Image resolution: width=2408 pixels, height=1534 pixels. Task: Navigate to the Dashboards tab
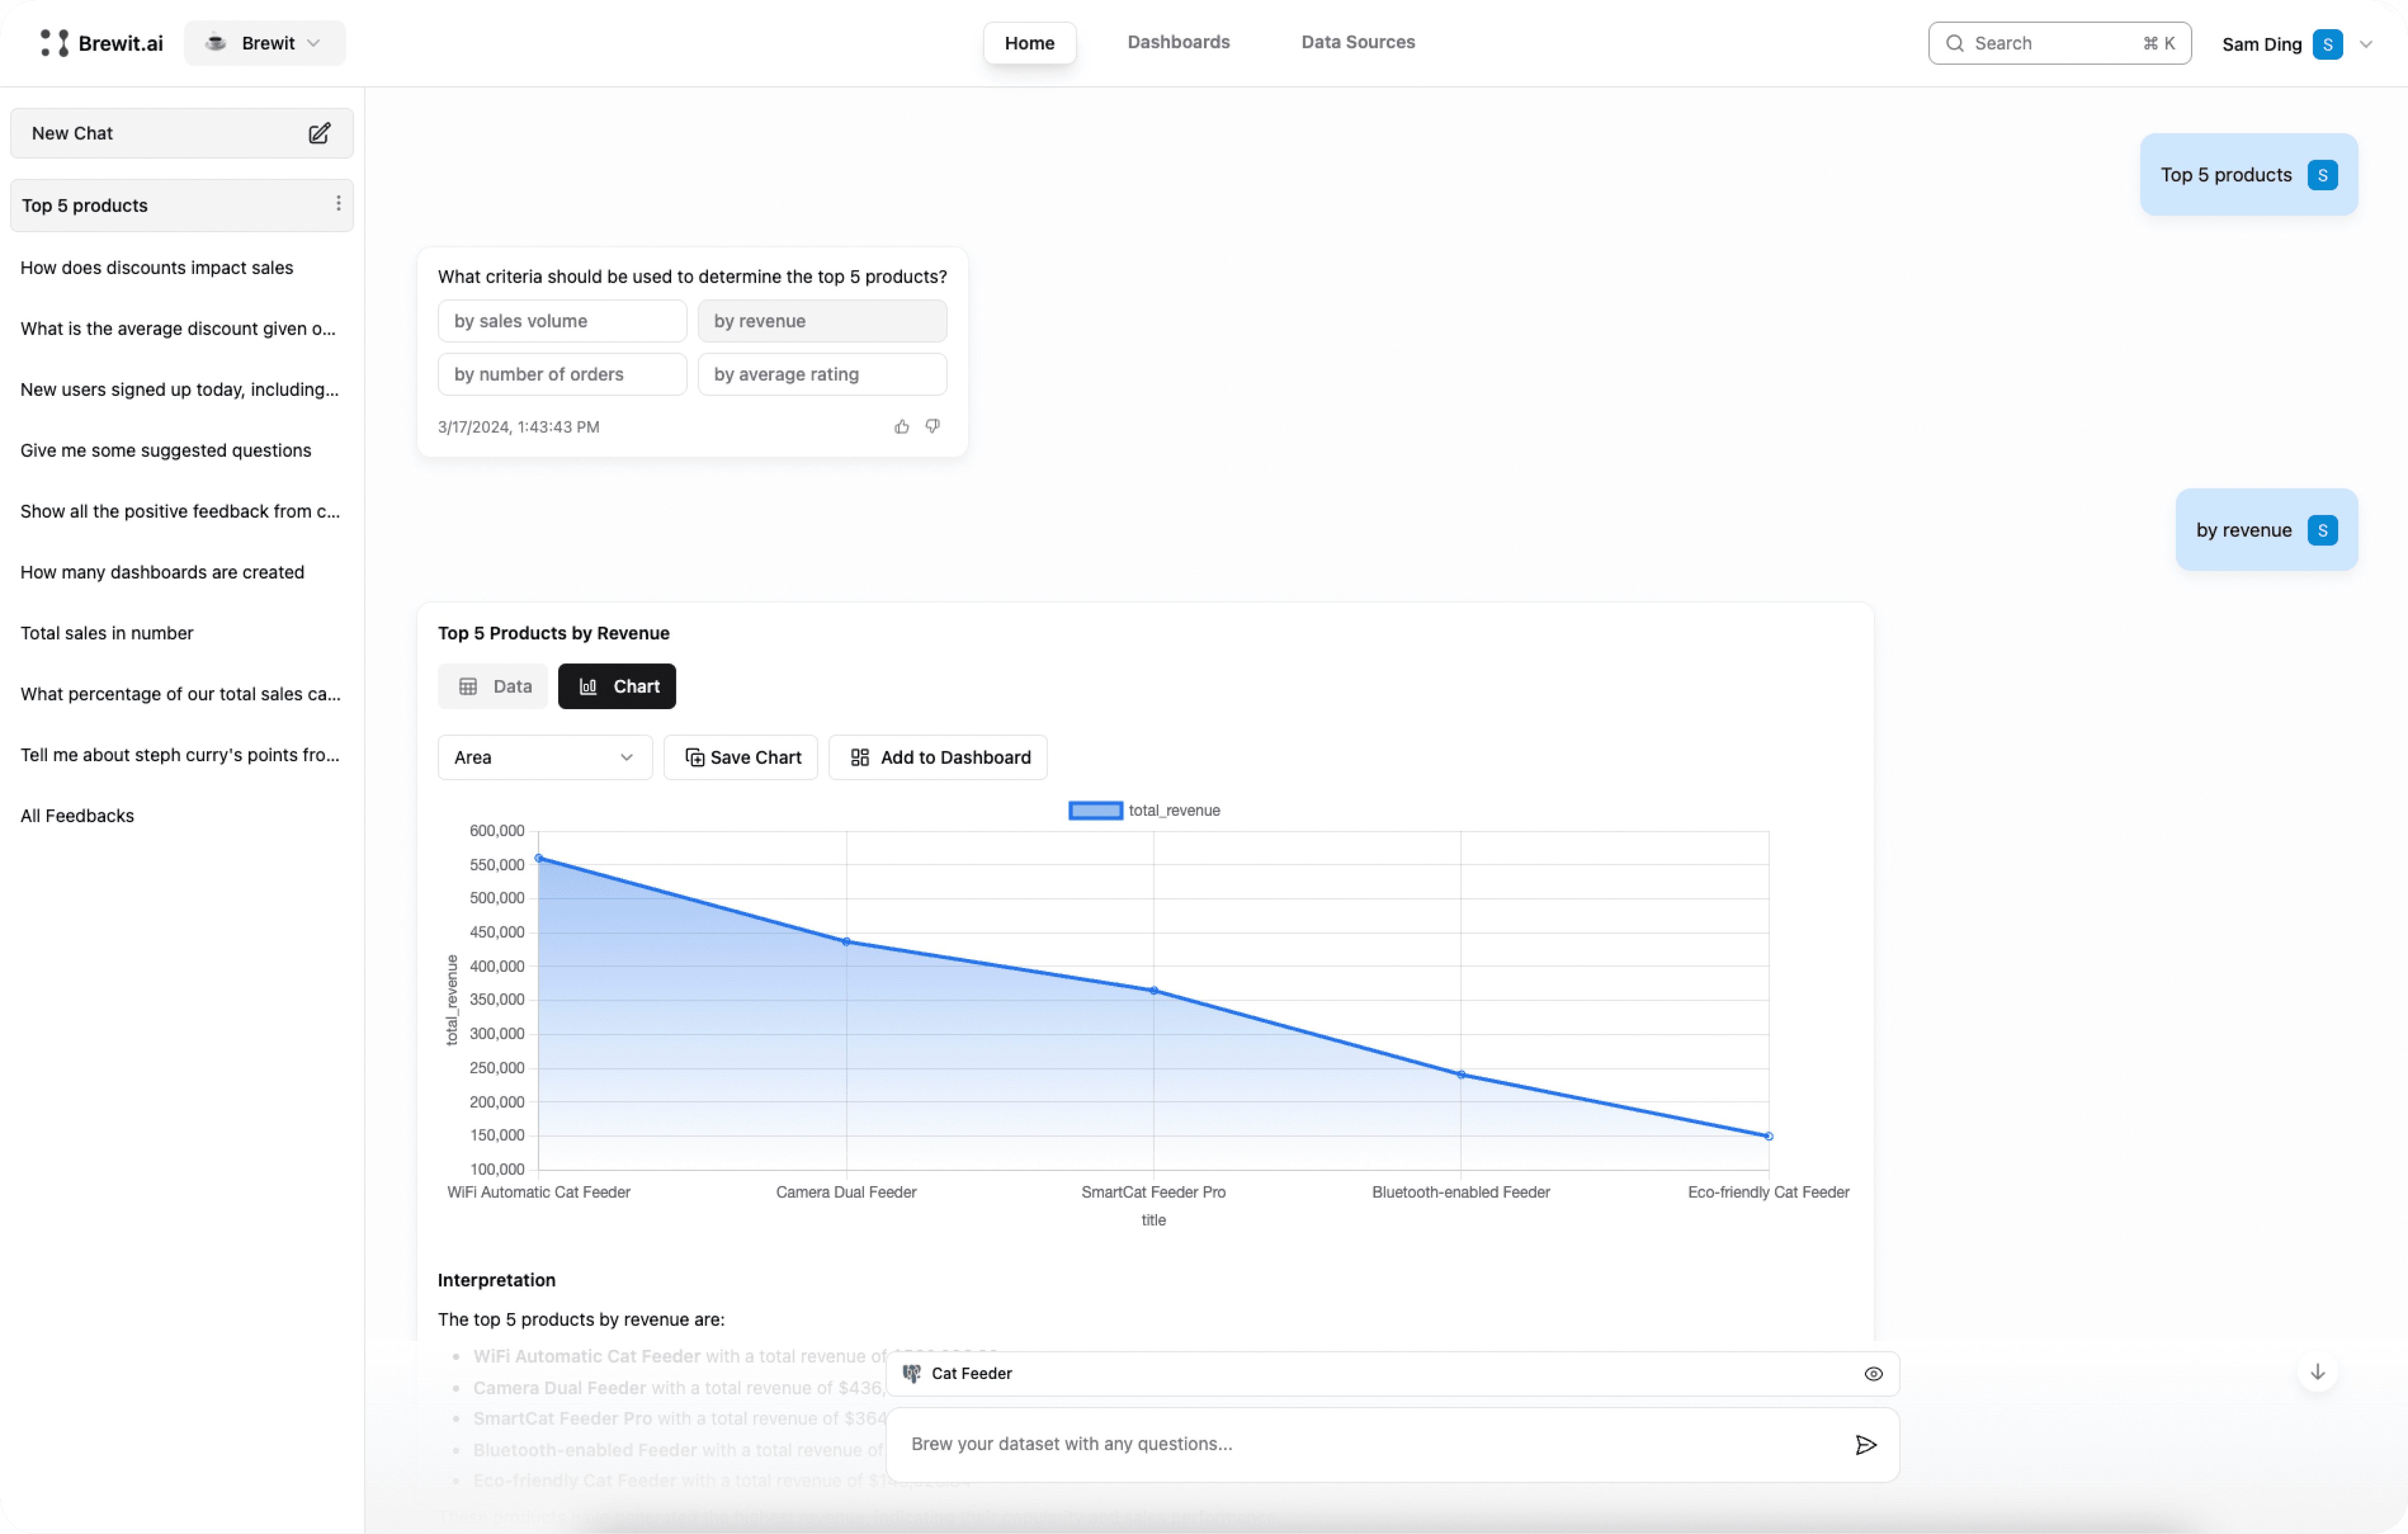(1178, 42)
